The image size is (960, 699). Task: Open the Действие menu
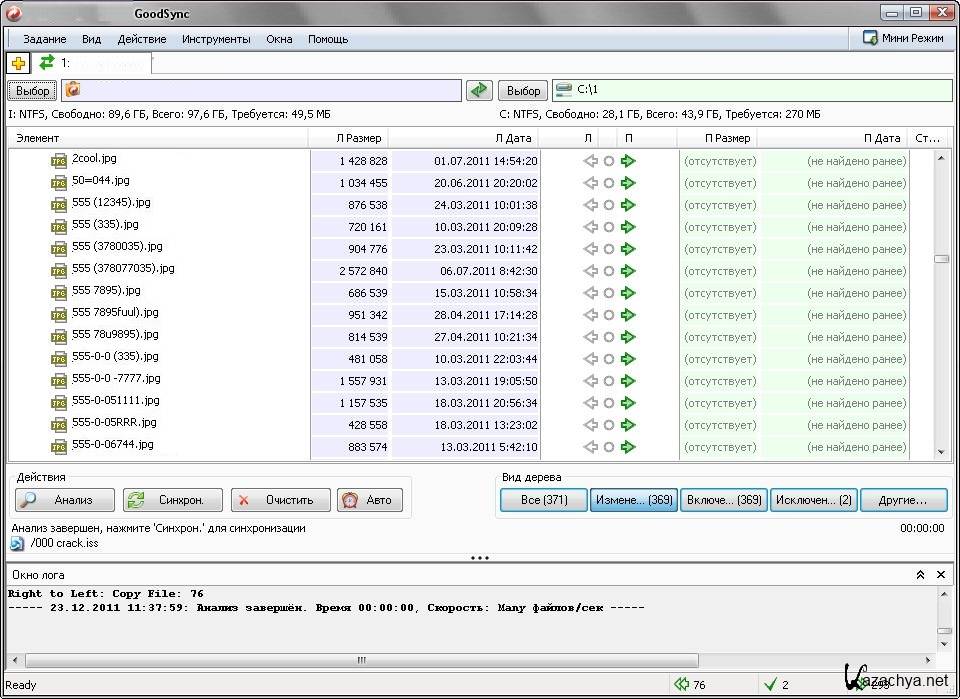tap(141, 39)
